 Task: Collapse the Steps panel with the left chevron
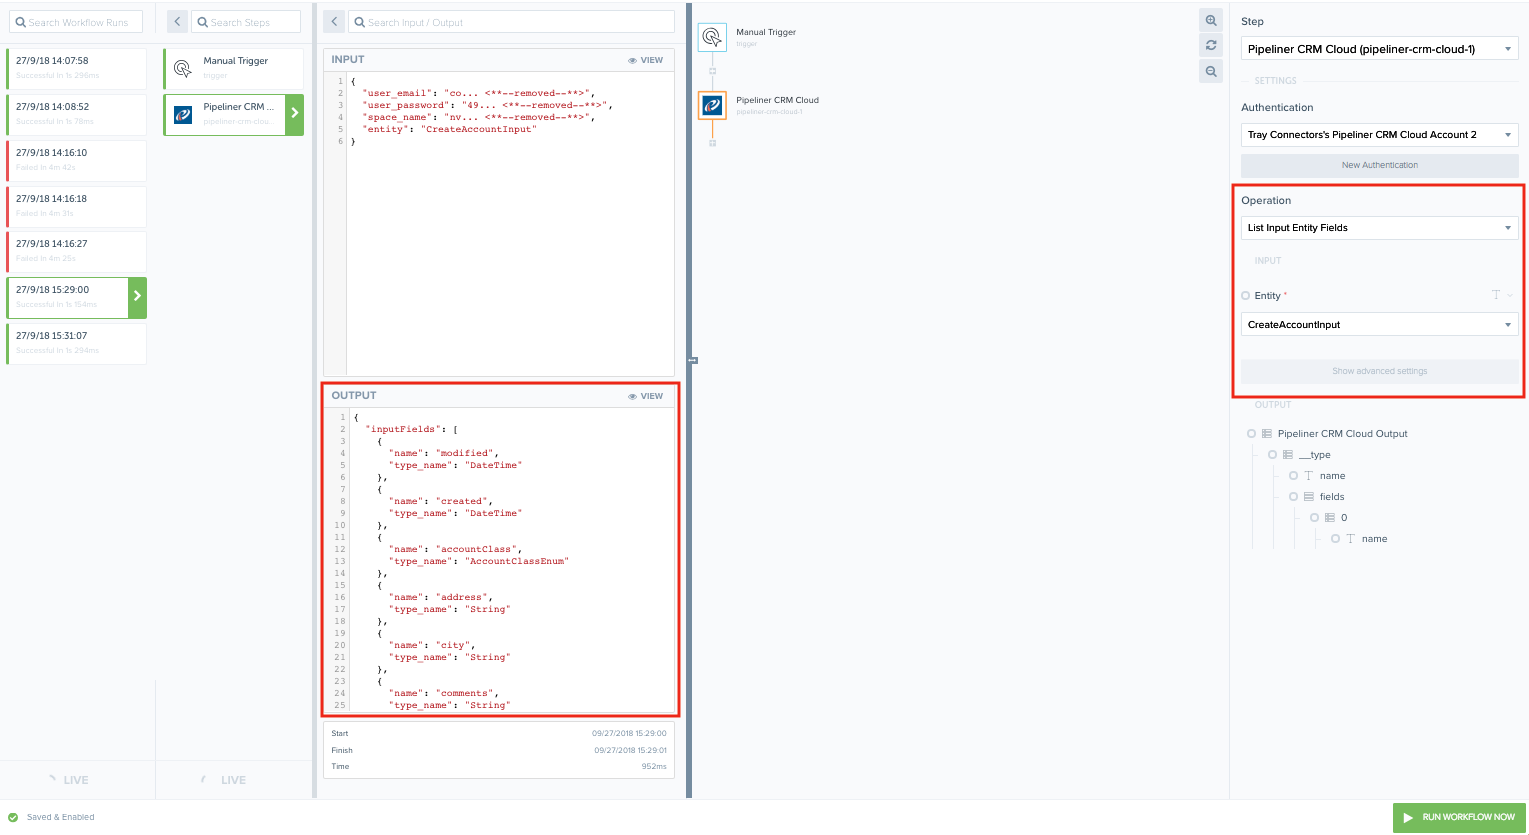coord(177,21)
